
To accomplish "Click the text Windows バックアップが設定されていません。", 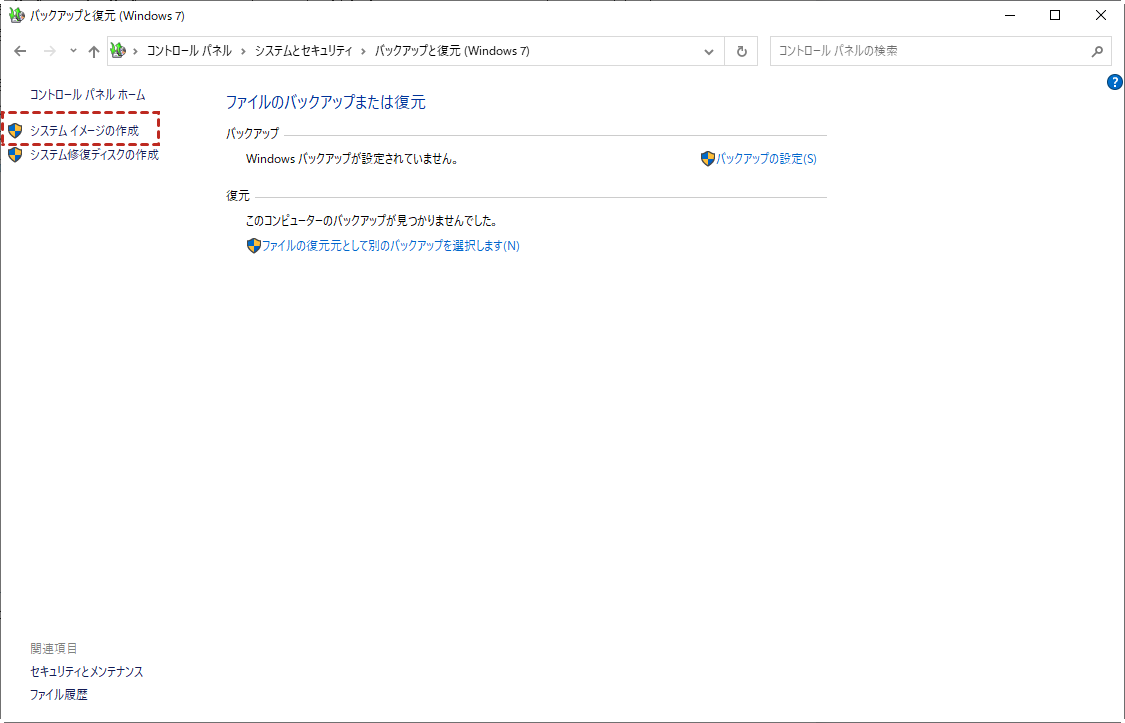I will coord(352,159).
